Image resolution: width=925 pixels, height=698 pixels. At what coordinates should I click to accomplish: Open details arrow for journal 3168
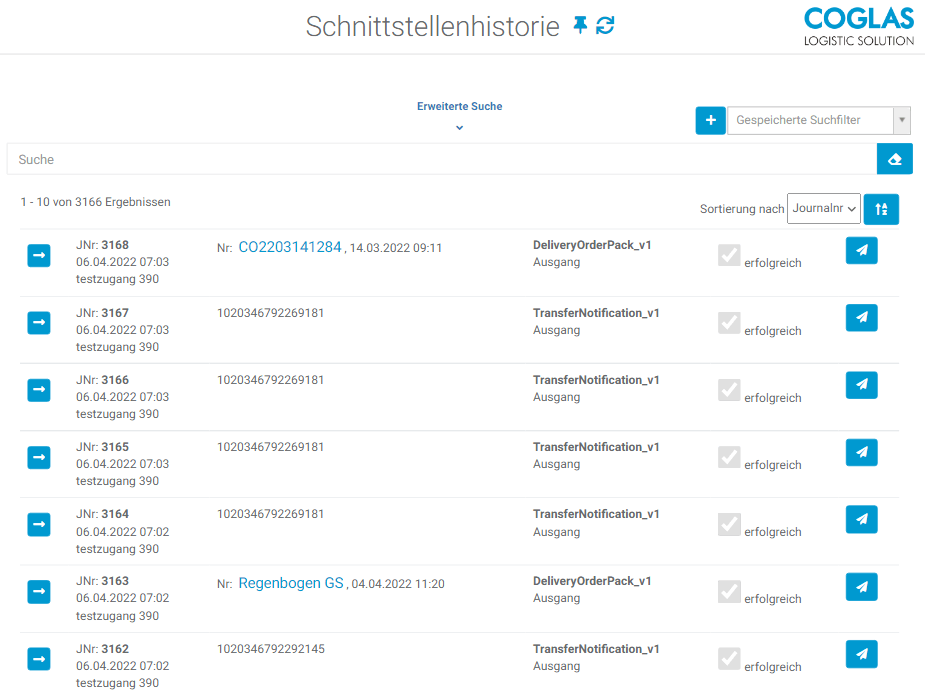tap(38, 256)
